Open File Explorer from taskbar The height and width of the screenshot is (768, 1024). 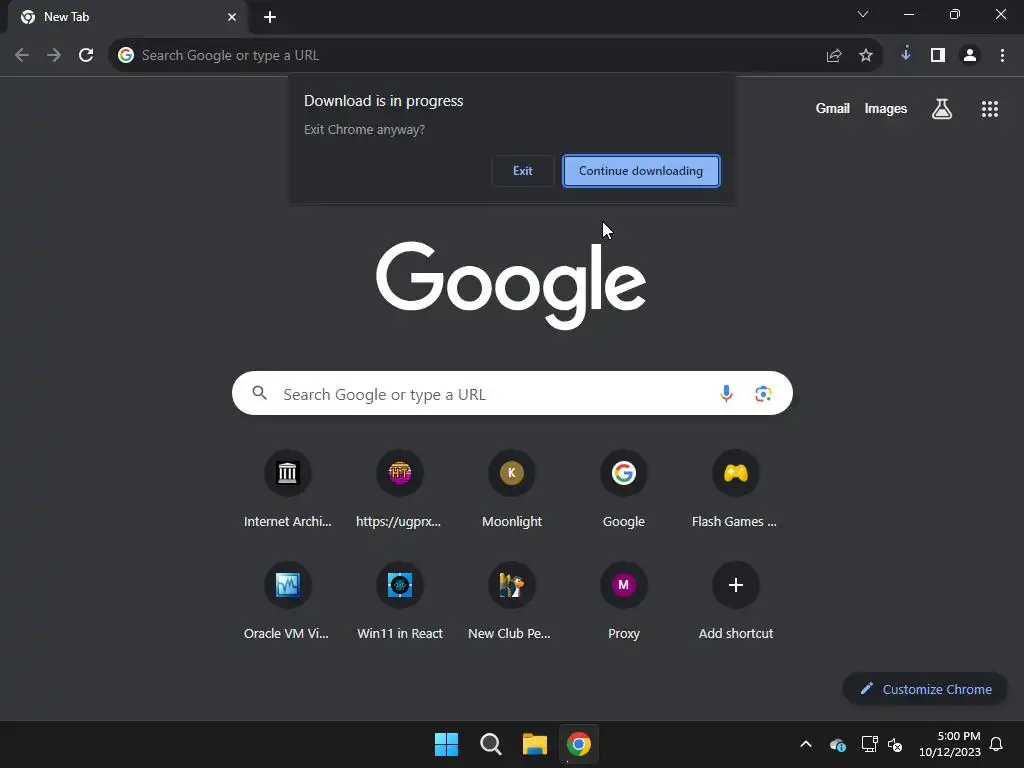point(534,744)
